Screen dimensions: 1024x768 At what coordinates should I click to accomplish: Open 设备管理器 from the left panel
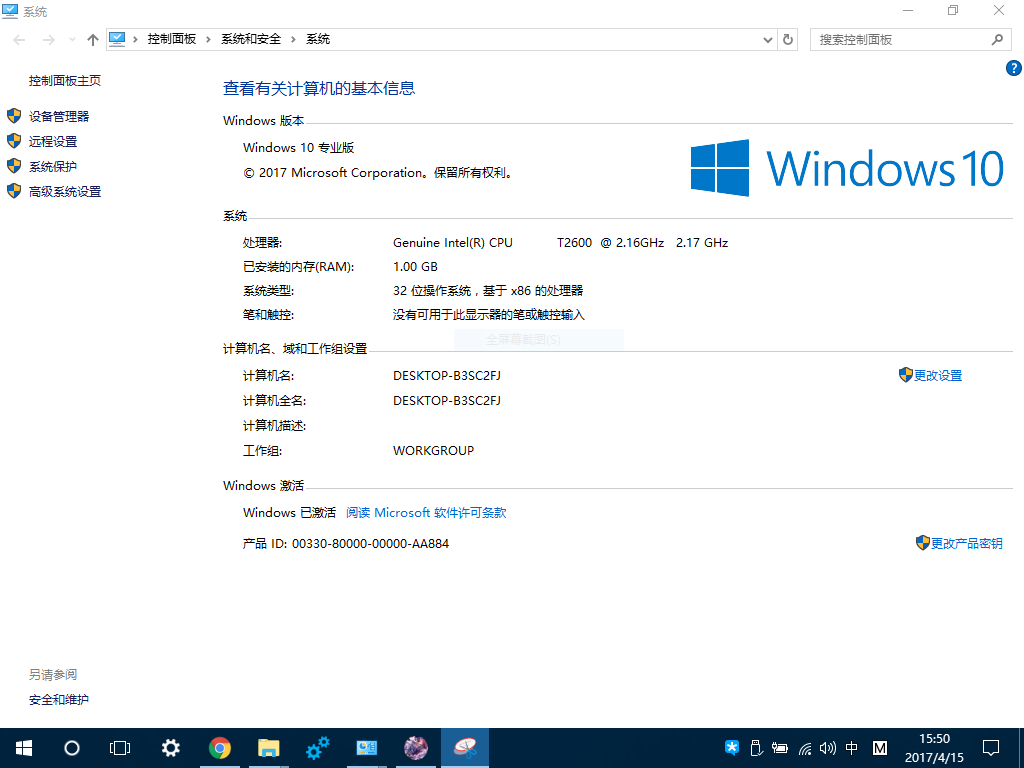59,117
